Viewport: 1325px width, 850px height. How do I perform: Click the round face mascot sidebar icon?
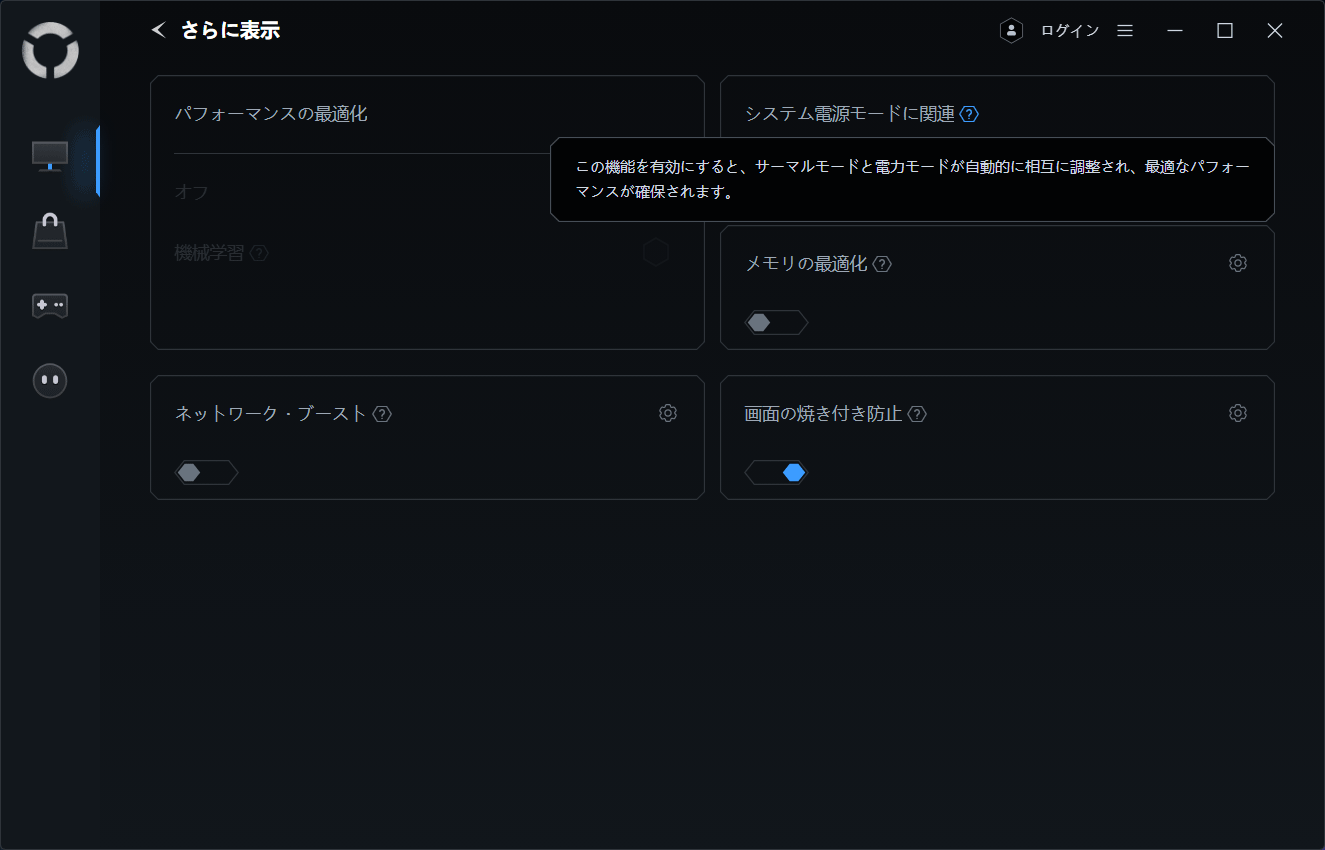50,380
